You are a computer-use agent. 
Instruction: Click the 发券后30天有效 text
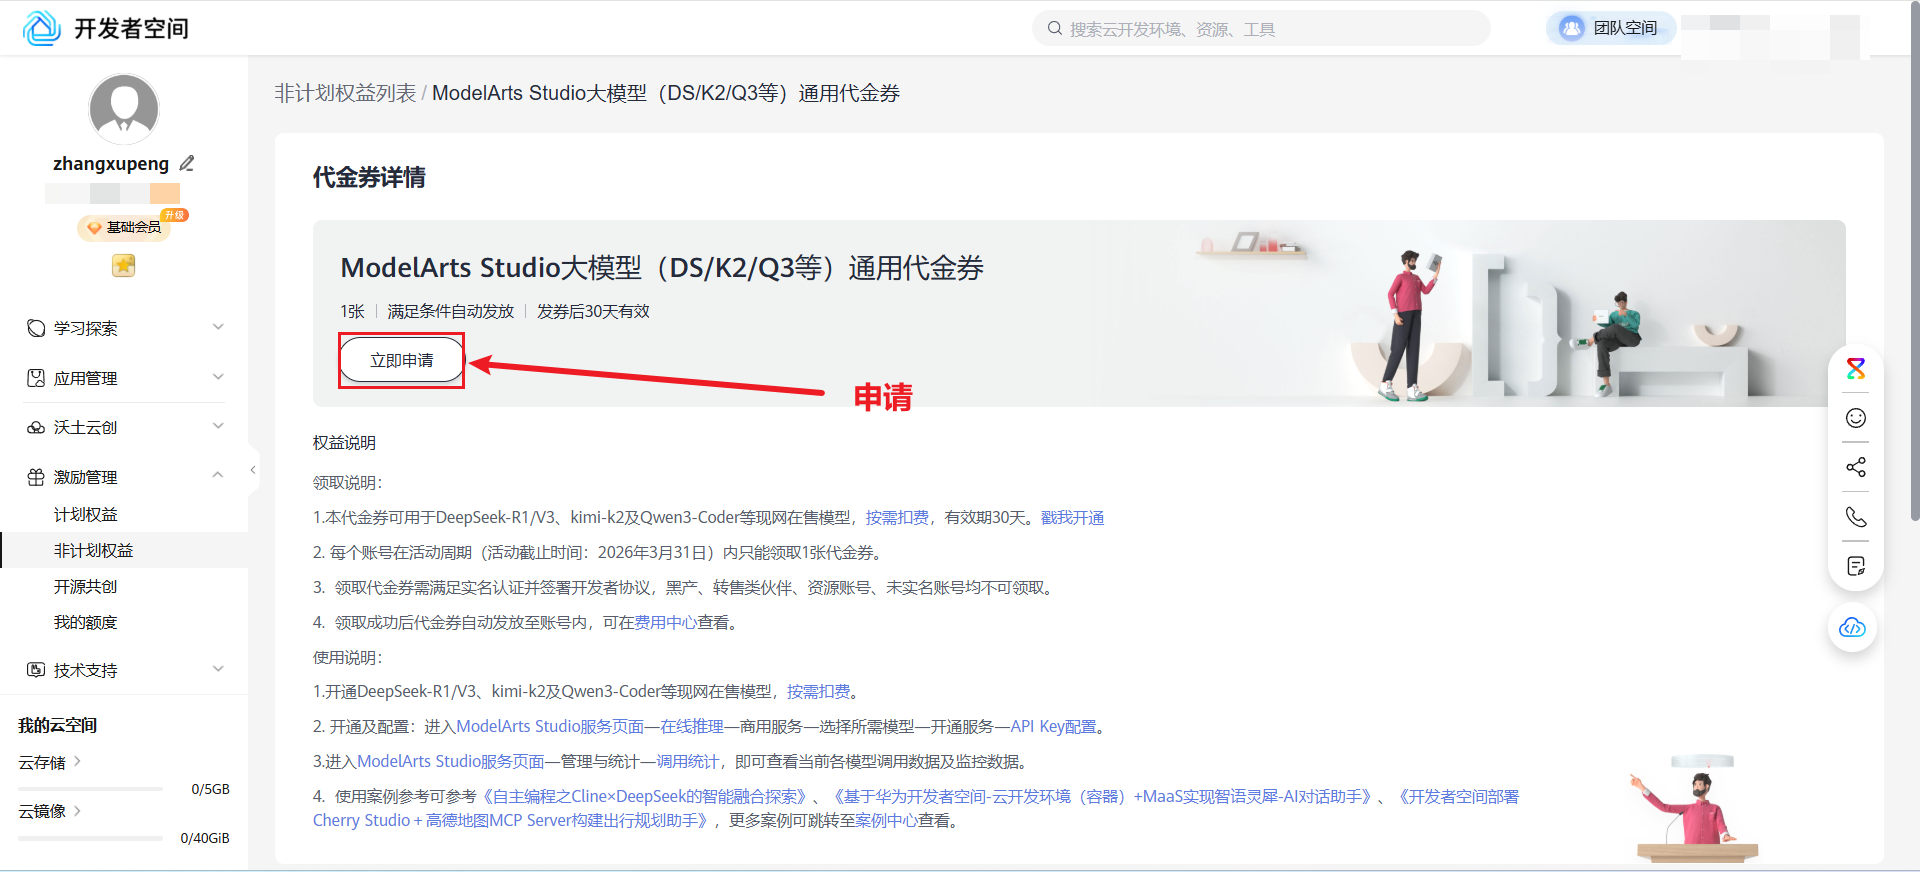593,311
